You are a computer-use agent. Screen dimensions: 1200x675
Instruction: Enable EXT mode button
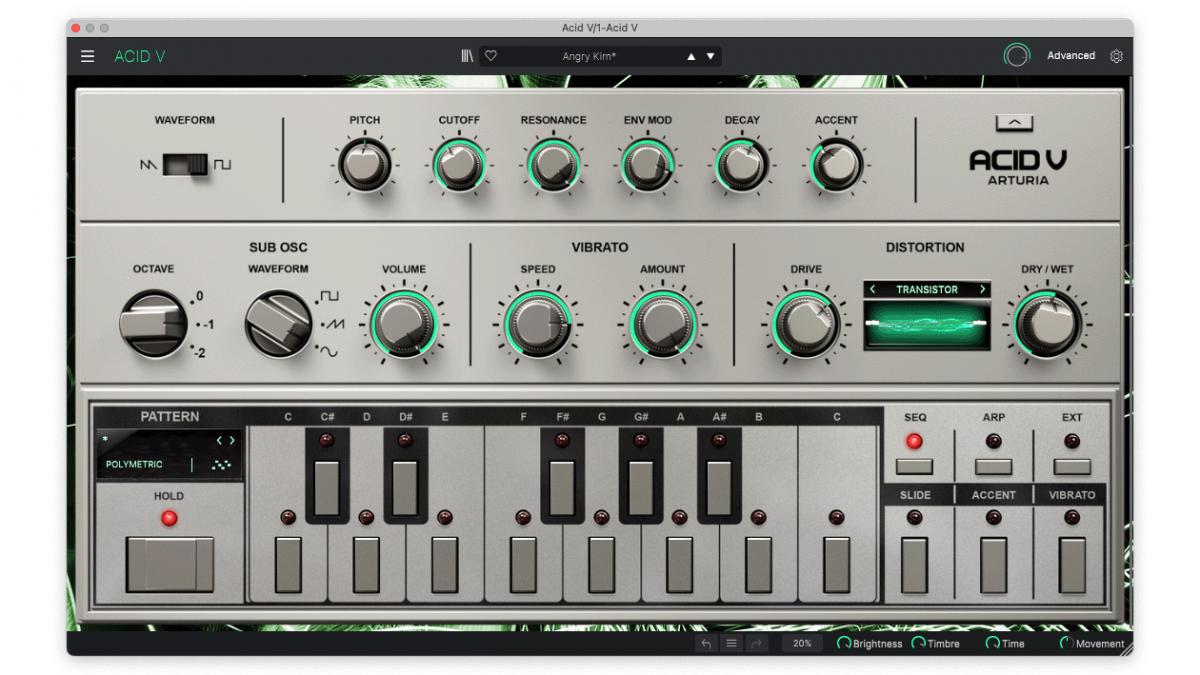(1072, 466)
